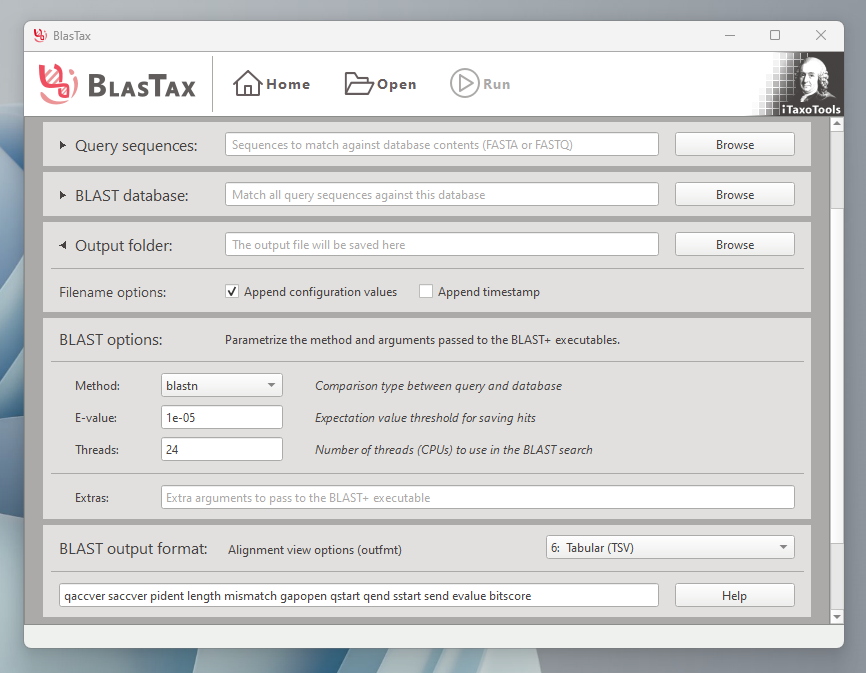Disable Append configuration values
This screenshot has width=866, height=673.
(x=231, y=291)
